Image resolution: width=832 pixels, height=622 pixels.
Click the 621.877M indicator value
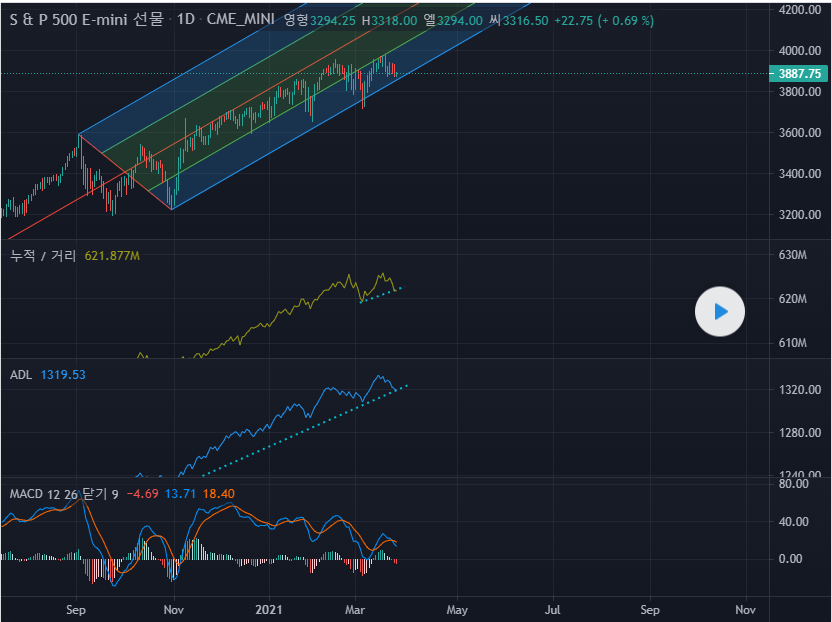coord(112,256)
